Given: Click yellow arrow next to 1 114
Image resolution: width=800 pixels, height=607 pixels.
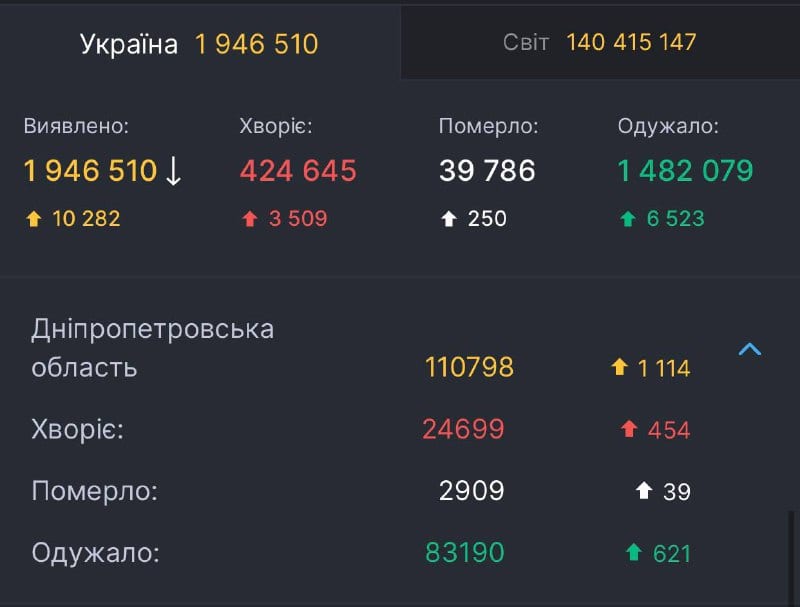Looking at the screenshot, I should point(619,367).
